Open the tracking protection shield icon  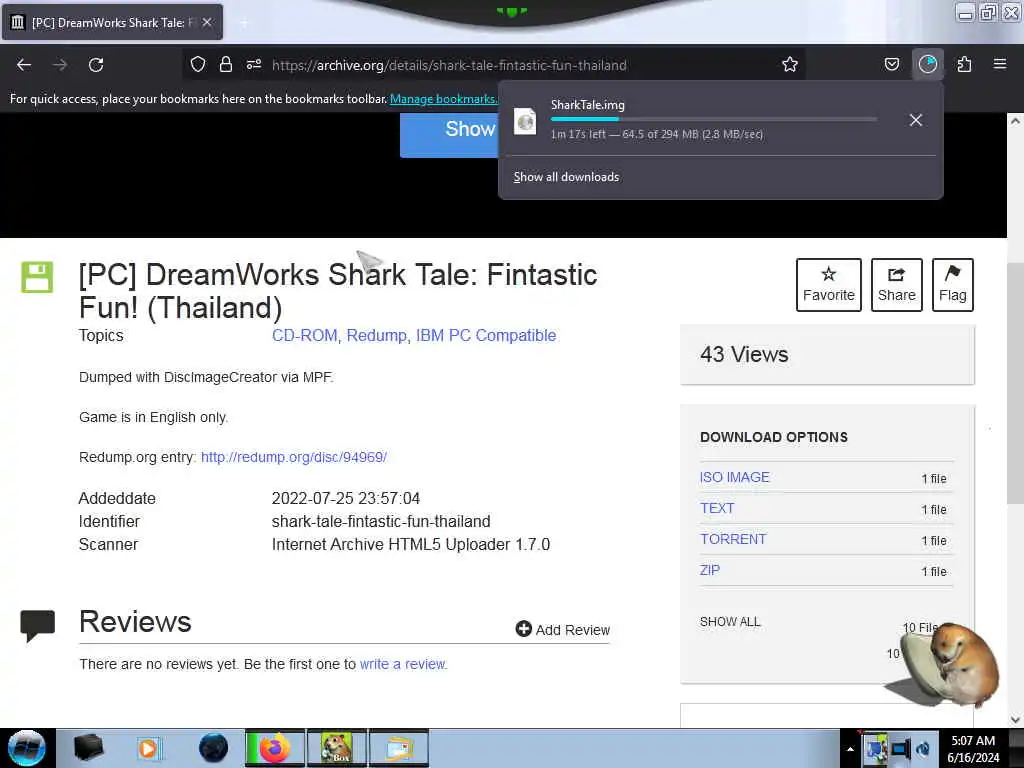pos(198,64)
